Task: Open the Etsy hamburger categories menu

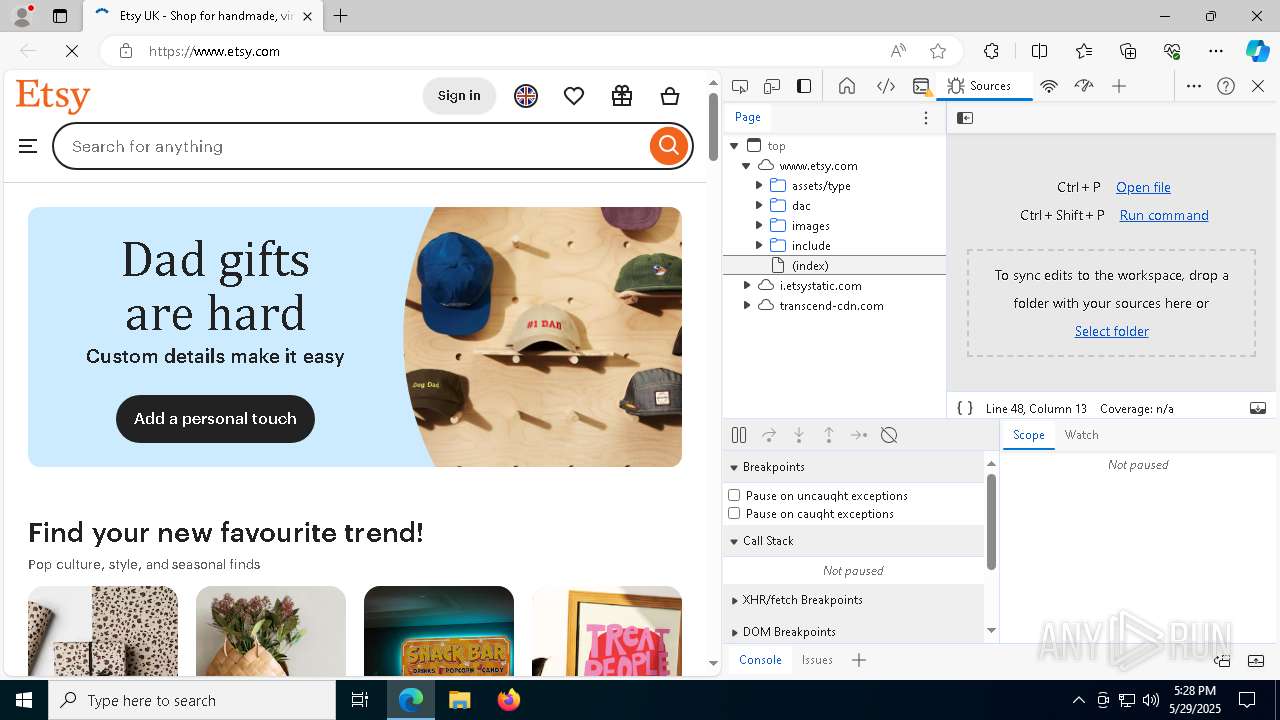Action: [28, 147]
